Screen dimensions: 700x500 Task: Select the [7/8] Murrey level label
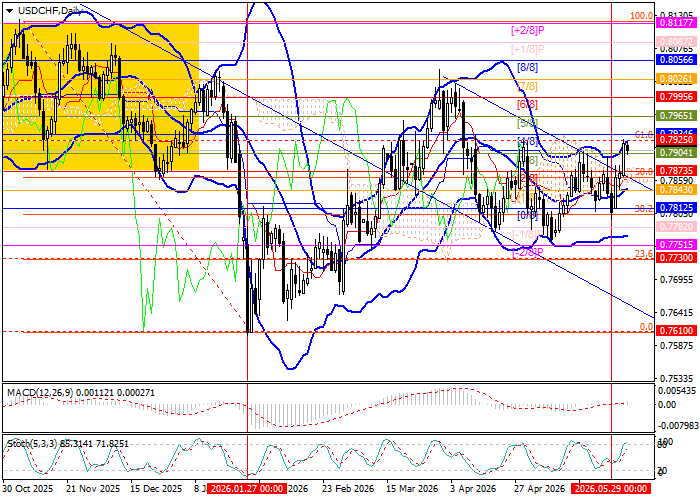pyautogui.click(x=527, y=86)
